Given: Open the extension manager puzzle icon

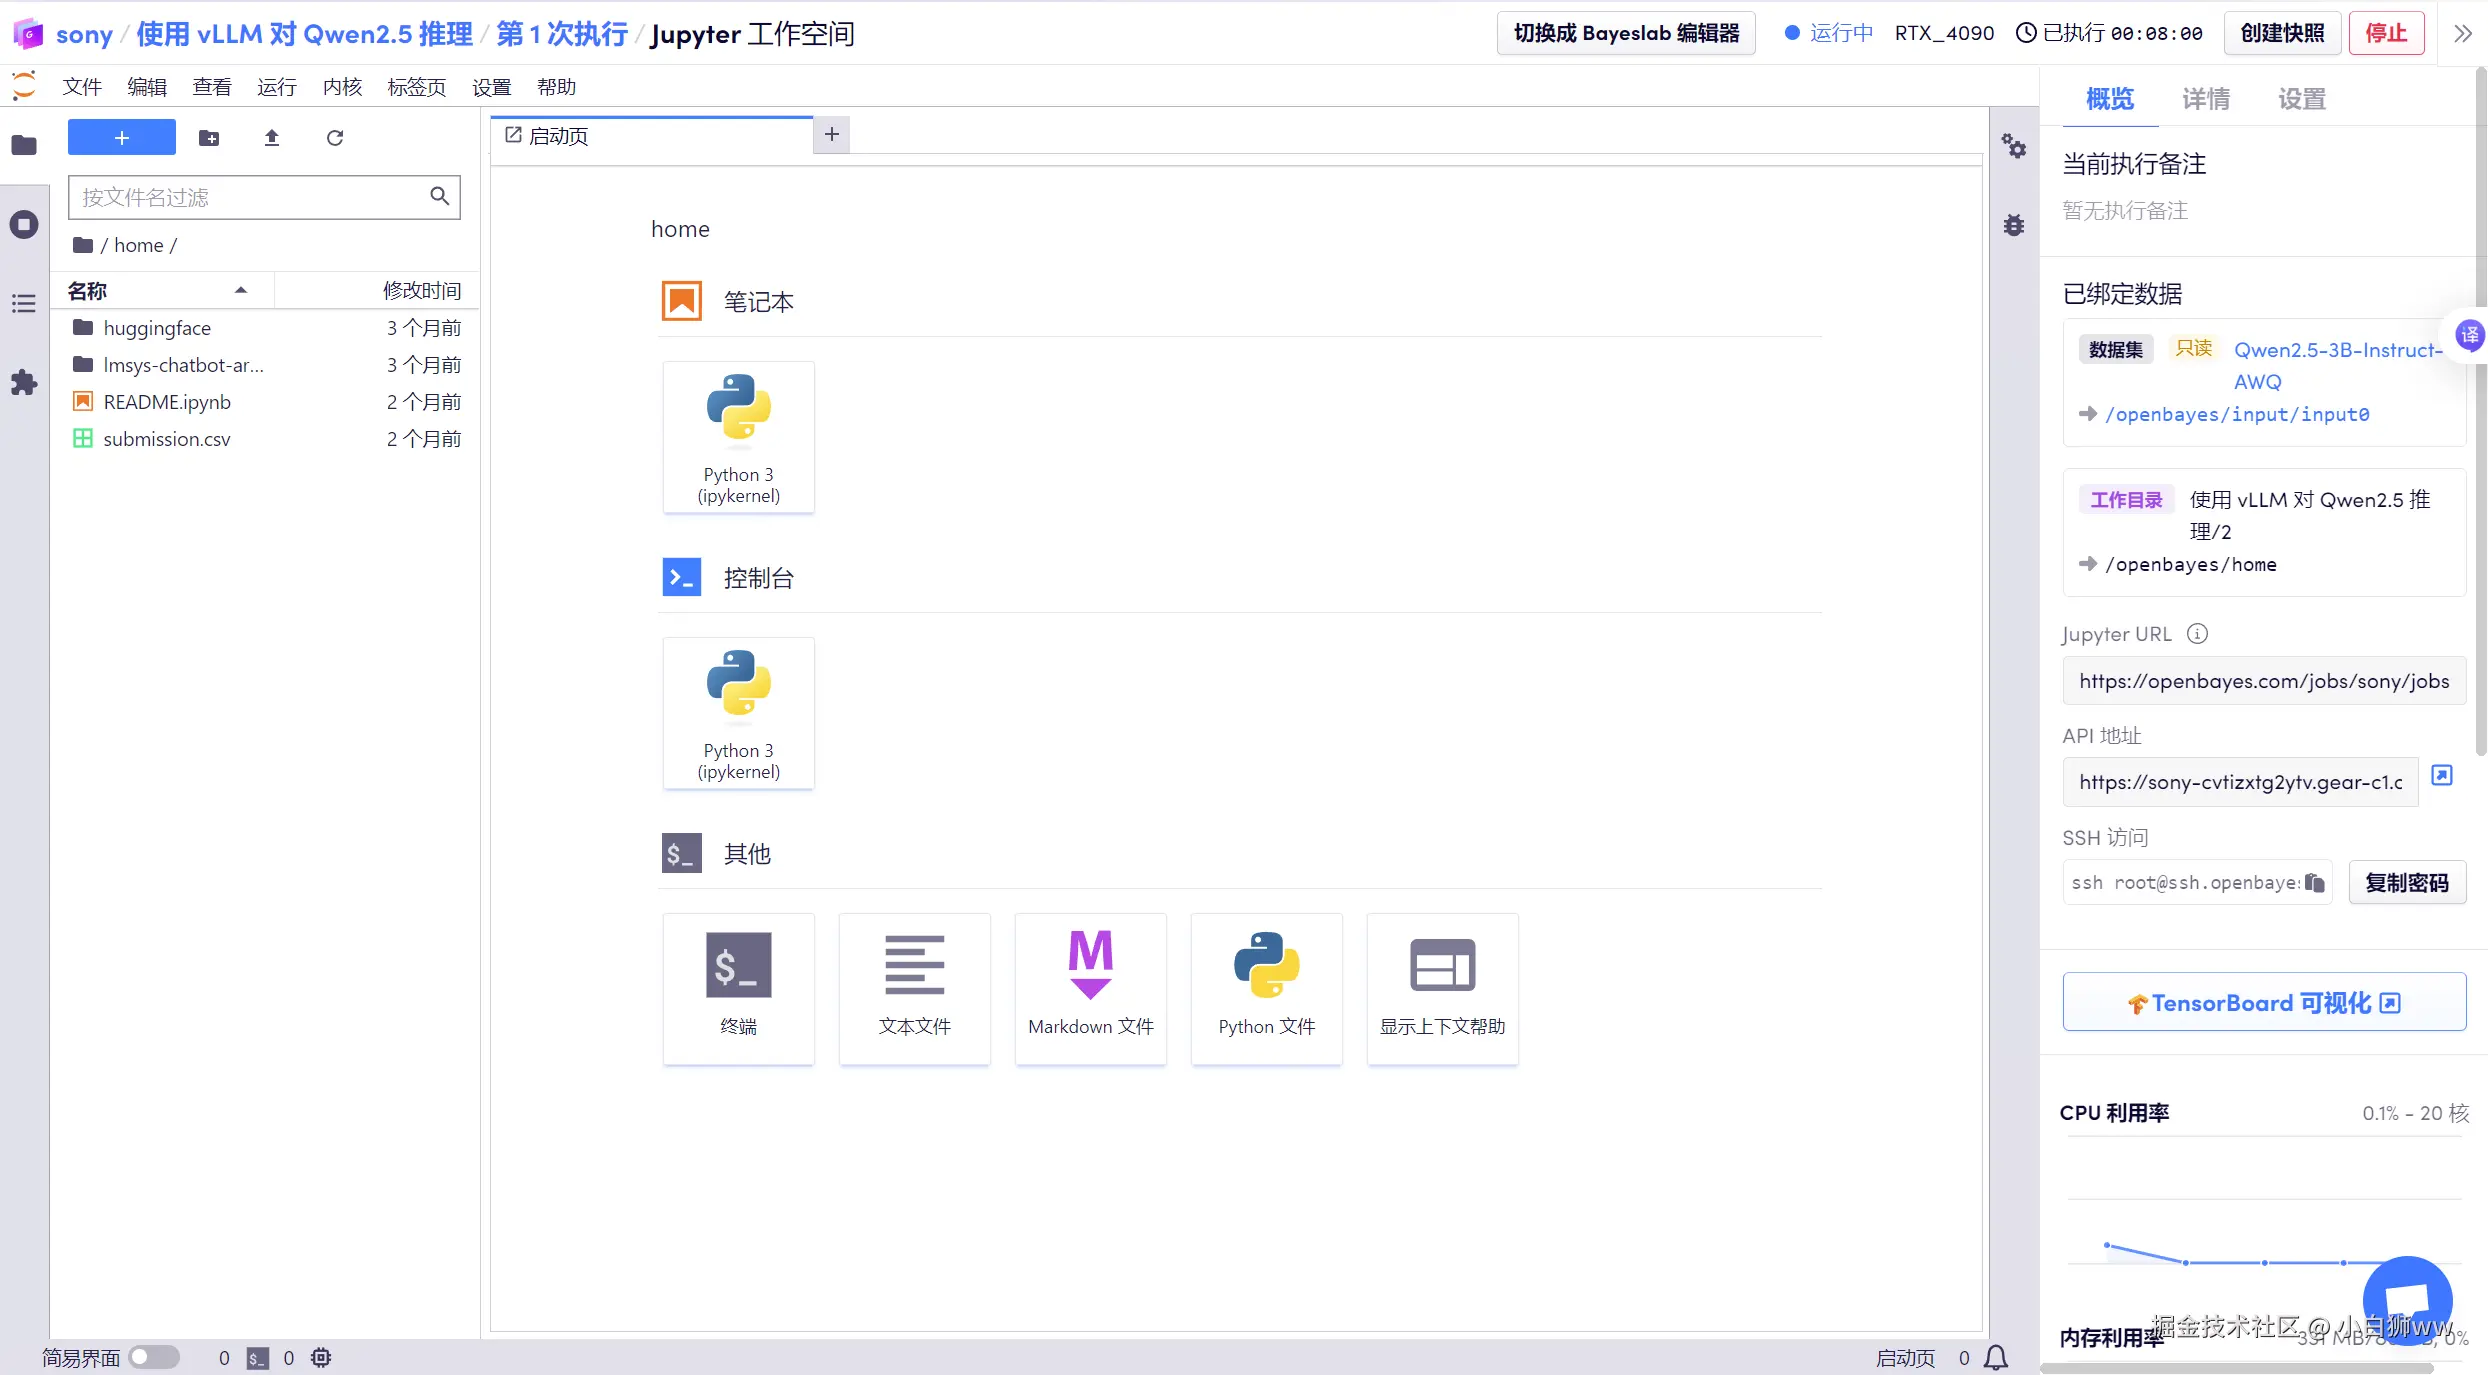Looking at the screenshot, I should click(x=24, y=382).
